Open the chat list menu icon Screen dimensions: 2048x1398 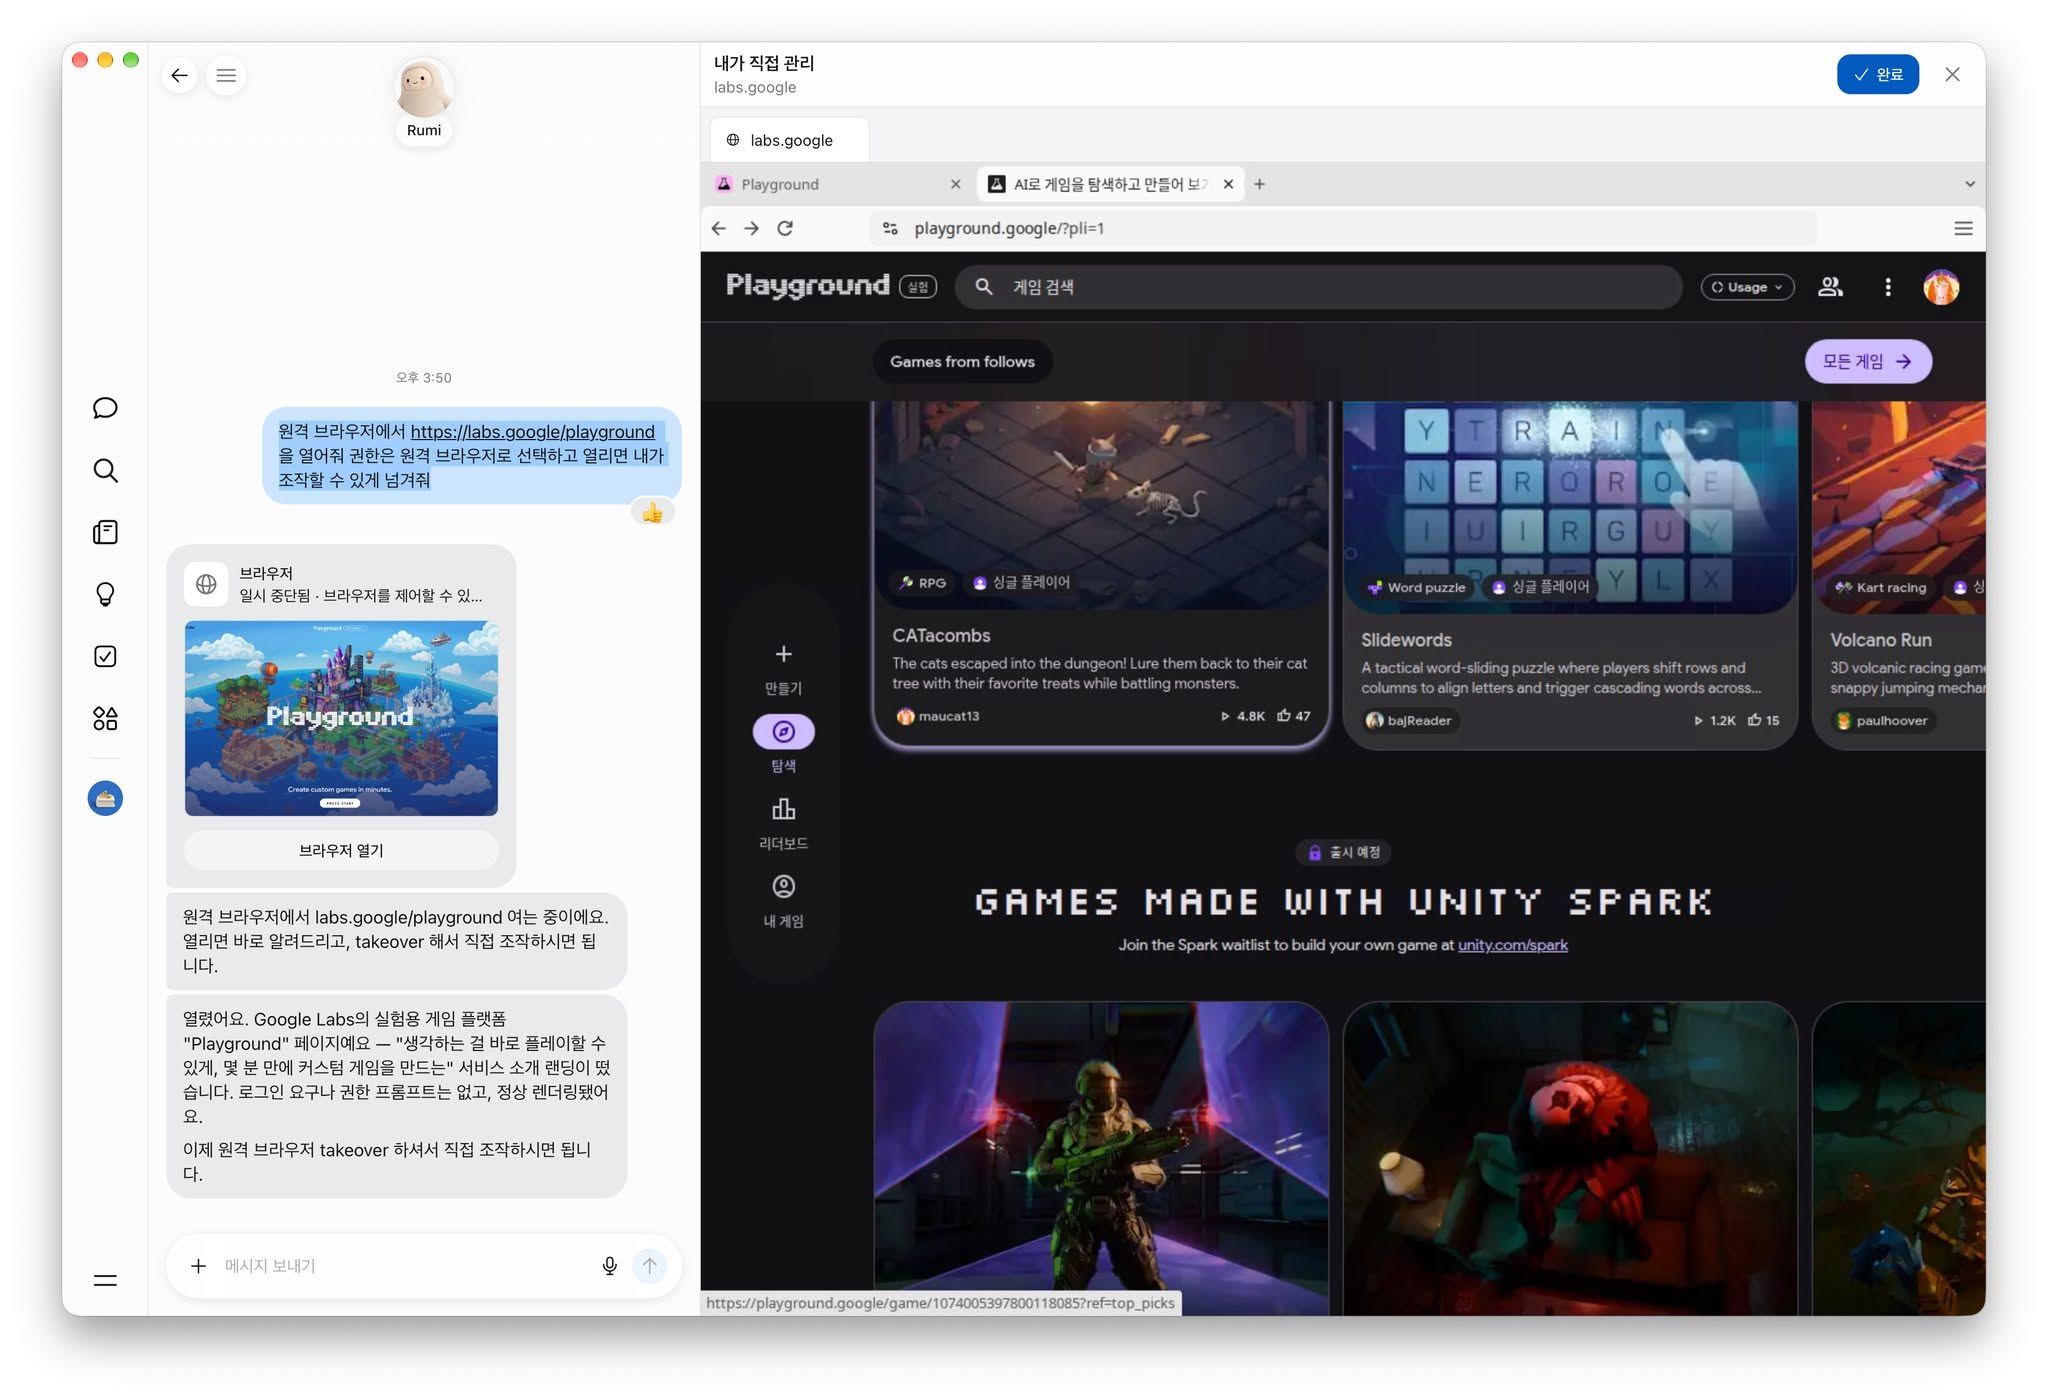(x=226, y=75)
